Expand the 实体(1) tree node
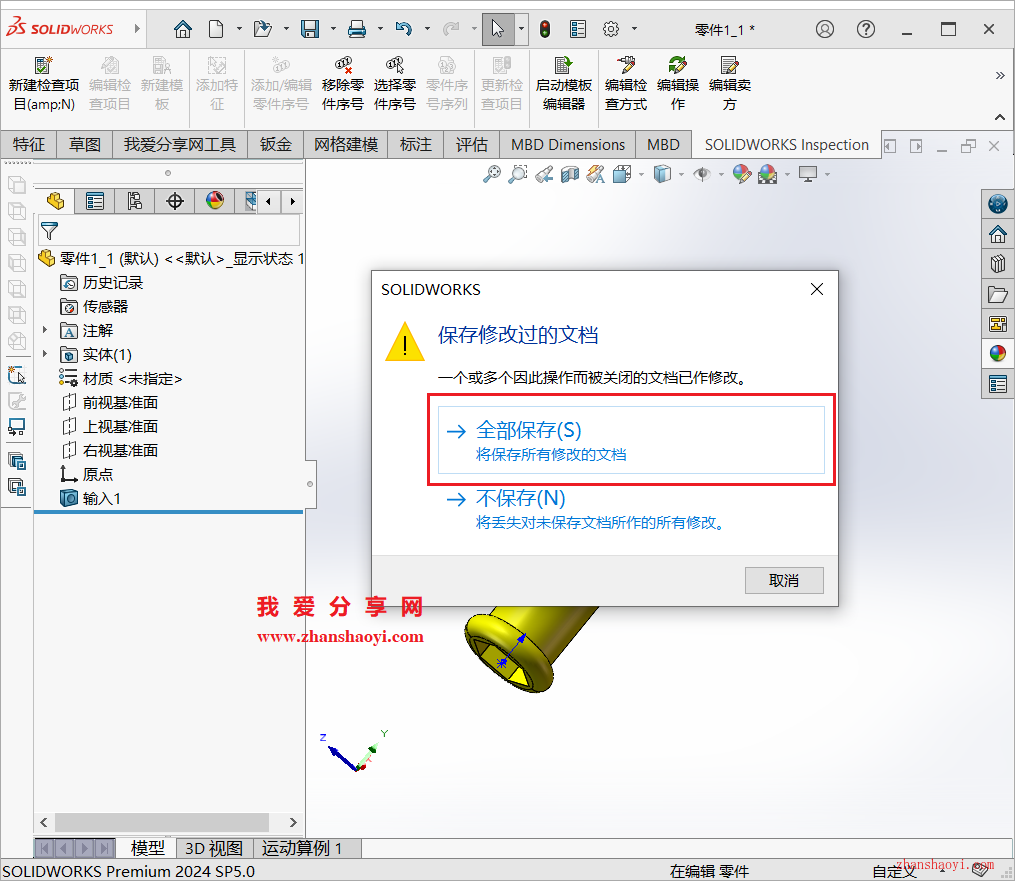The image size is (1015, 881). (x=45, y=354)
